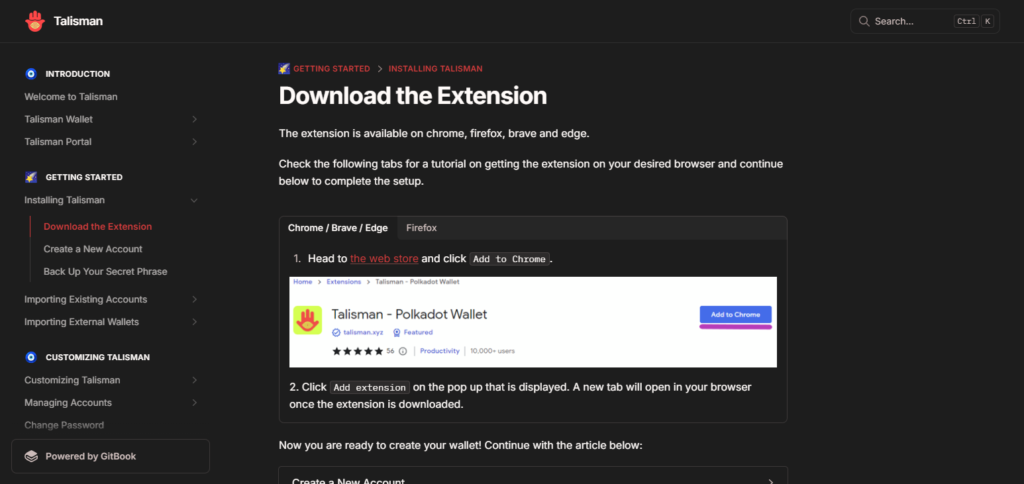1024x484 pixels.
Task: Expand the Customizing Talisman sidebar chevron
Action: coord(195,380)
